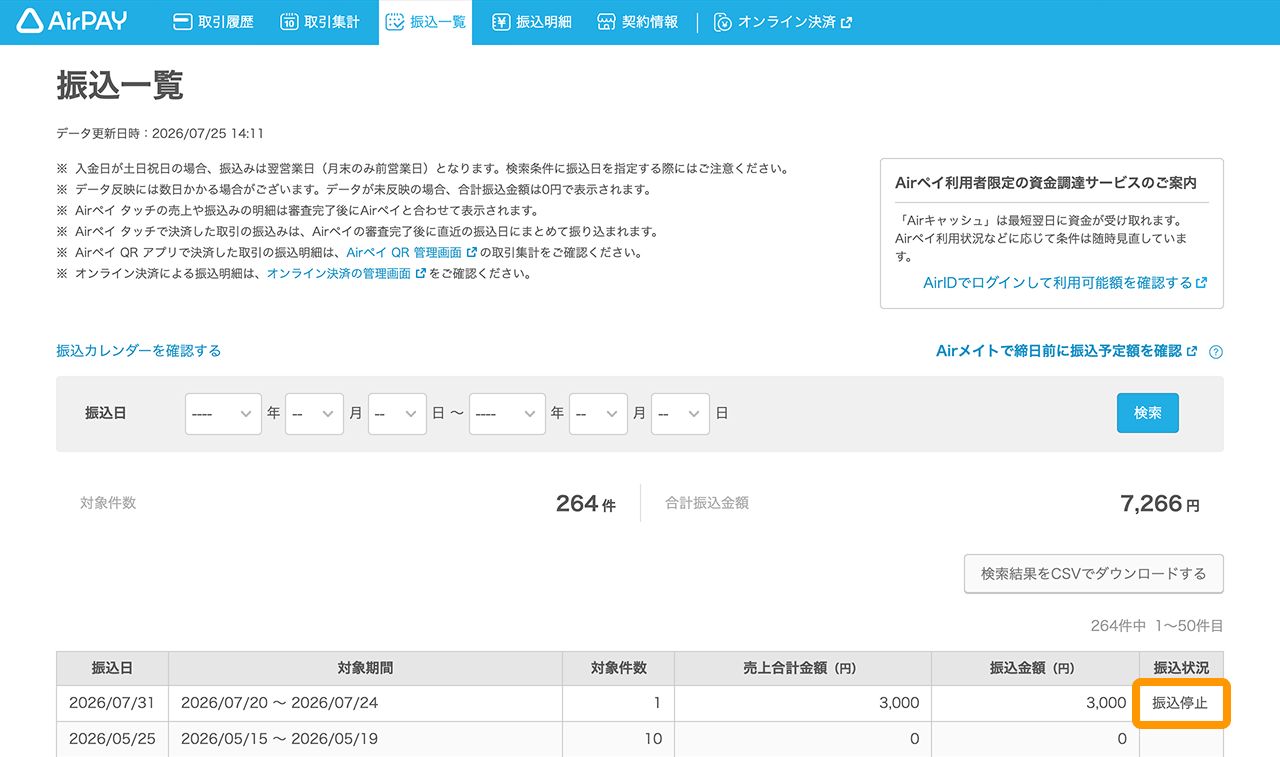The image size is (1280, 757).
Task: Click period 2026/05/15 ～ 2026/05/19
Action: coord(280,739)
